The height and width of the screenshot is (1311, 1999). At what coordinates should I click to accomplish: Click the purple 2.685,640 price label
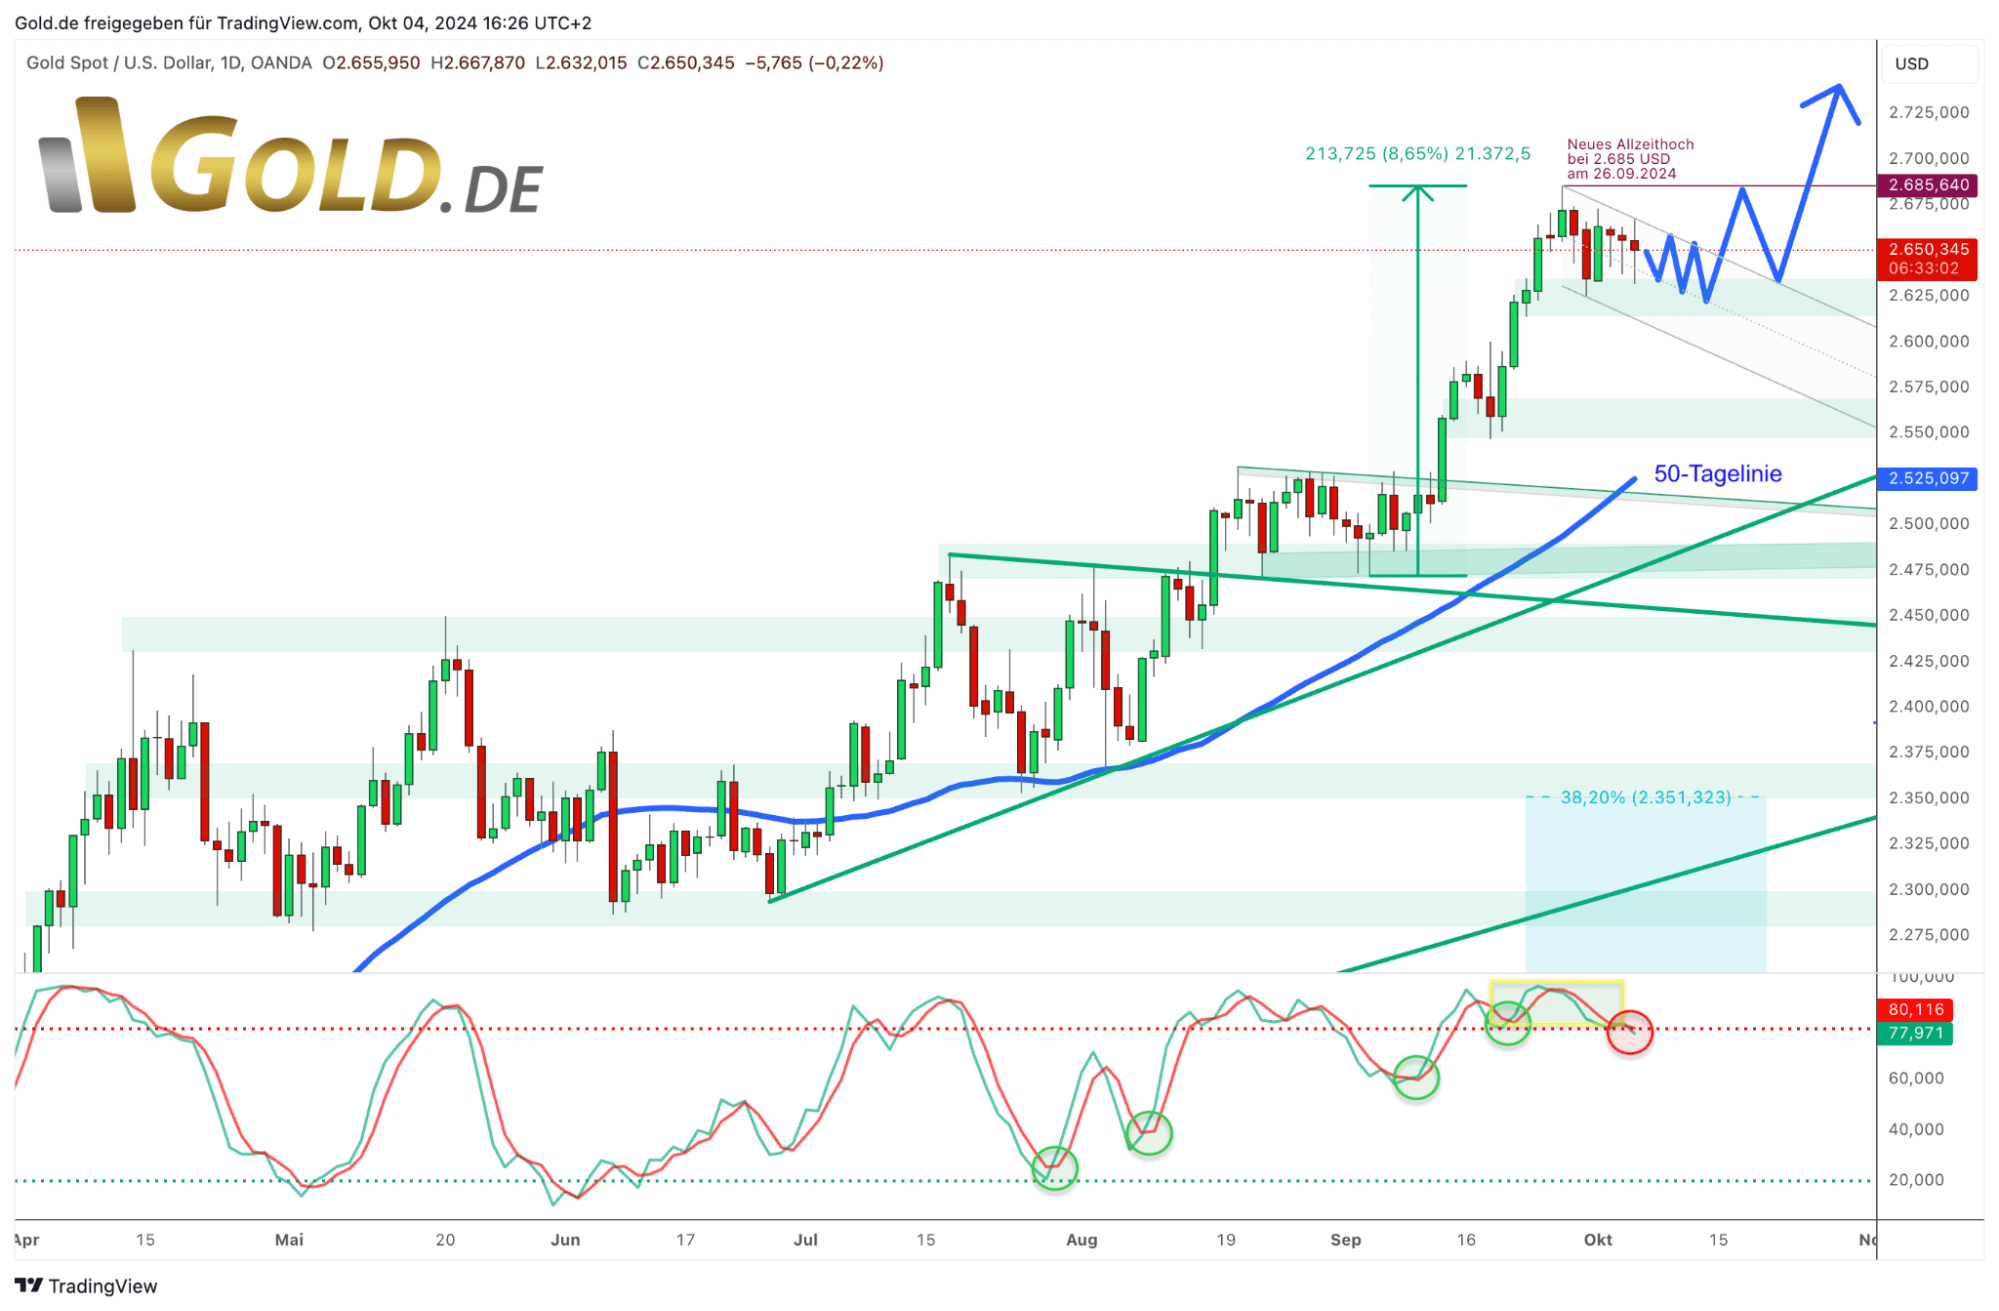pyautogui.click(x=1927, y=185)
